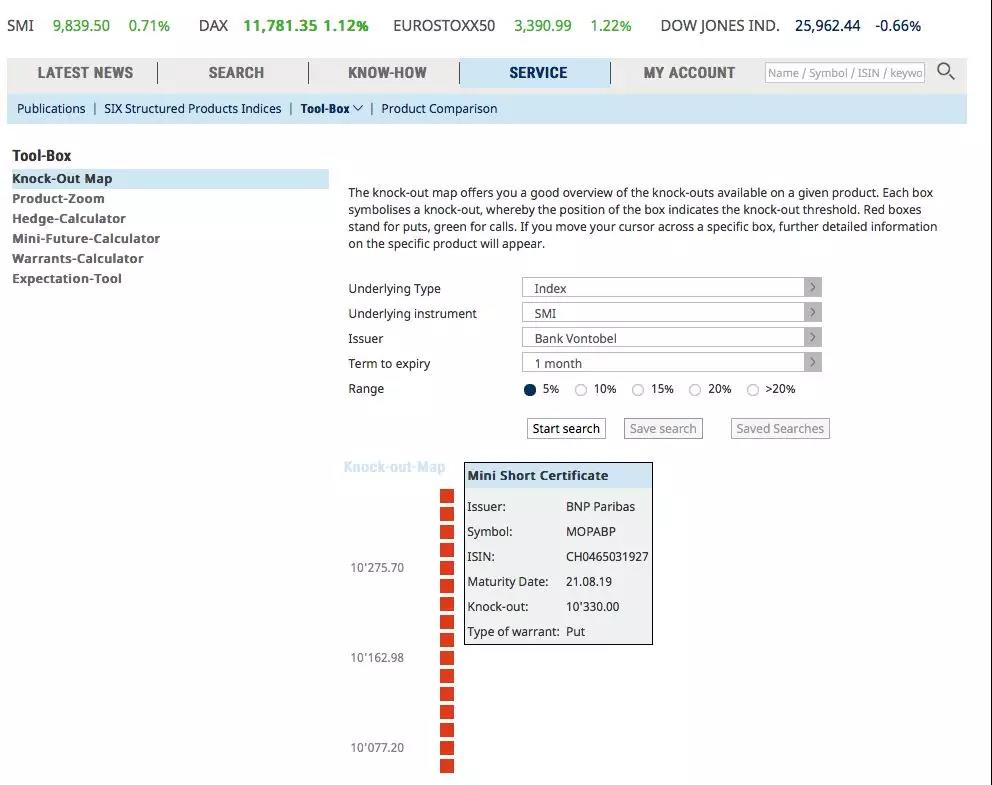Click the red knock-out box beside 10'162.98
The width and height of the screenshot is (992, 785).
tap(447, 658)
